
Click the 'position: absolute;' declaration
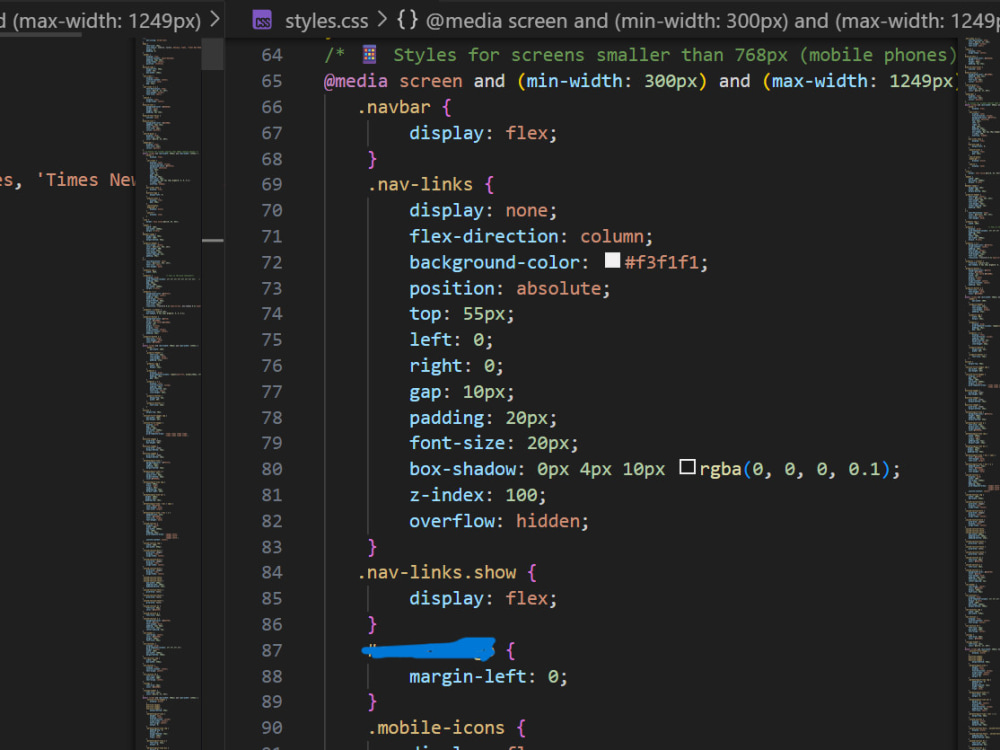(x=510, y=288)
